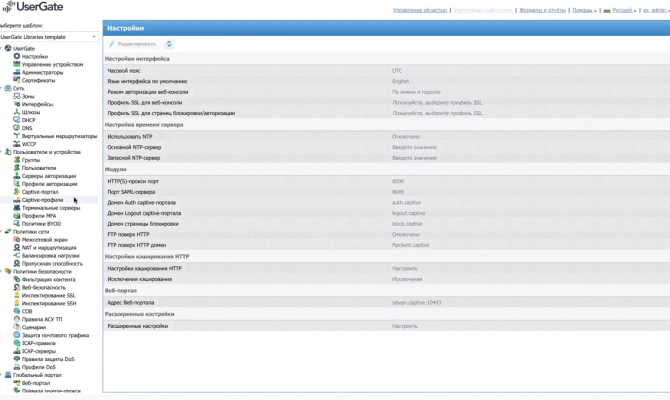
Task: Open the Помощь menu in header
Action: pos(584,10)
